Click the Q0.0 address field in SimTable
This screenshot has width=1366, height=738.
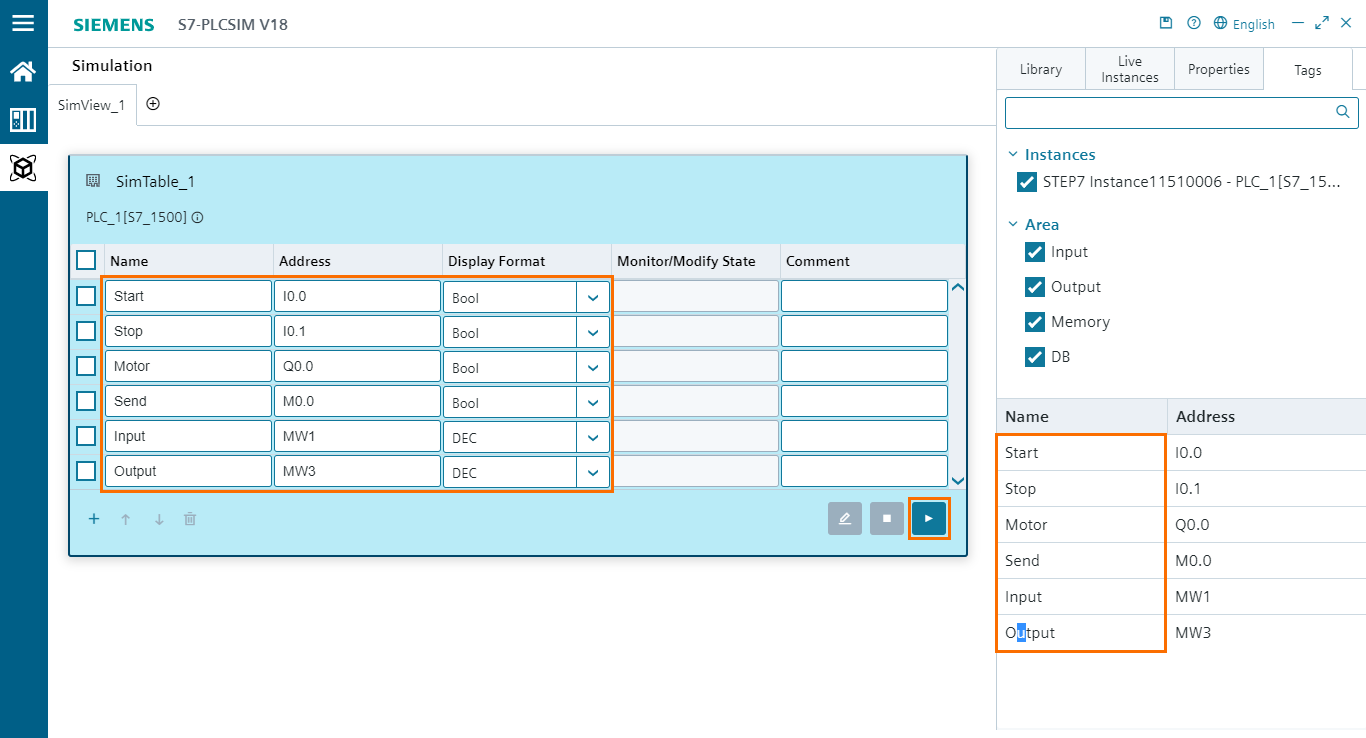click(x=357, y=366)
